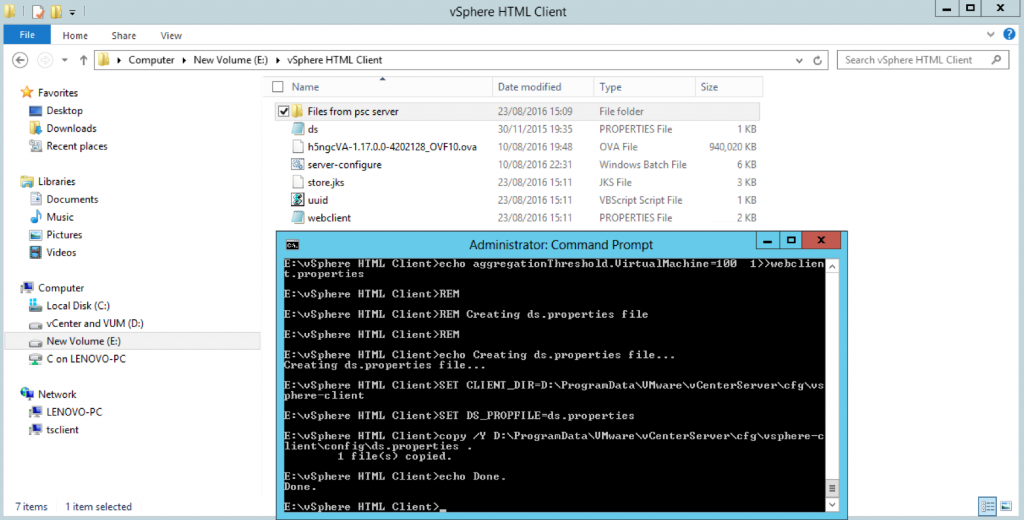Click the Command Prompt scrollbar thumb
Screen dimensions: 1024x520
(x=832, y=488)
